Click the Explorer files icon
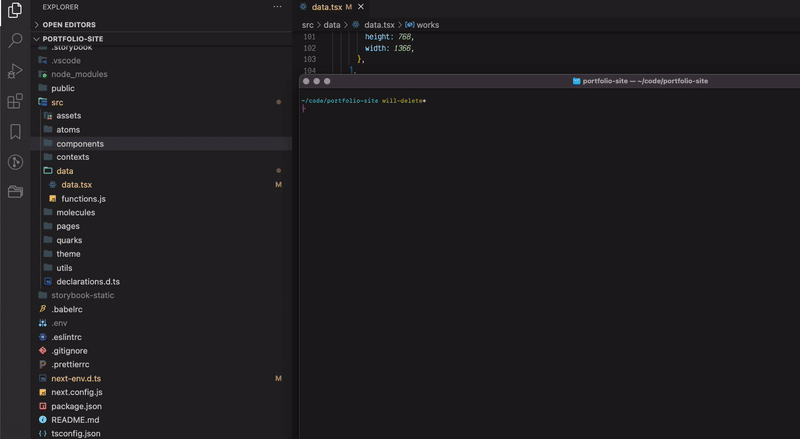This screenshot has width=800, height=439. pos(15,11)
